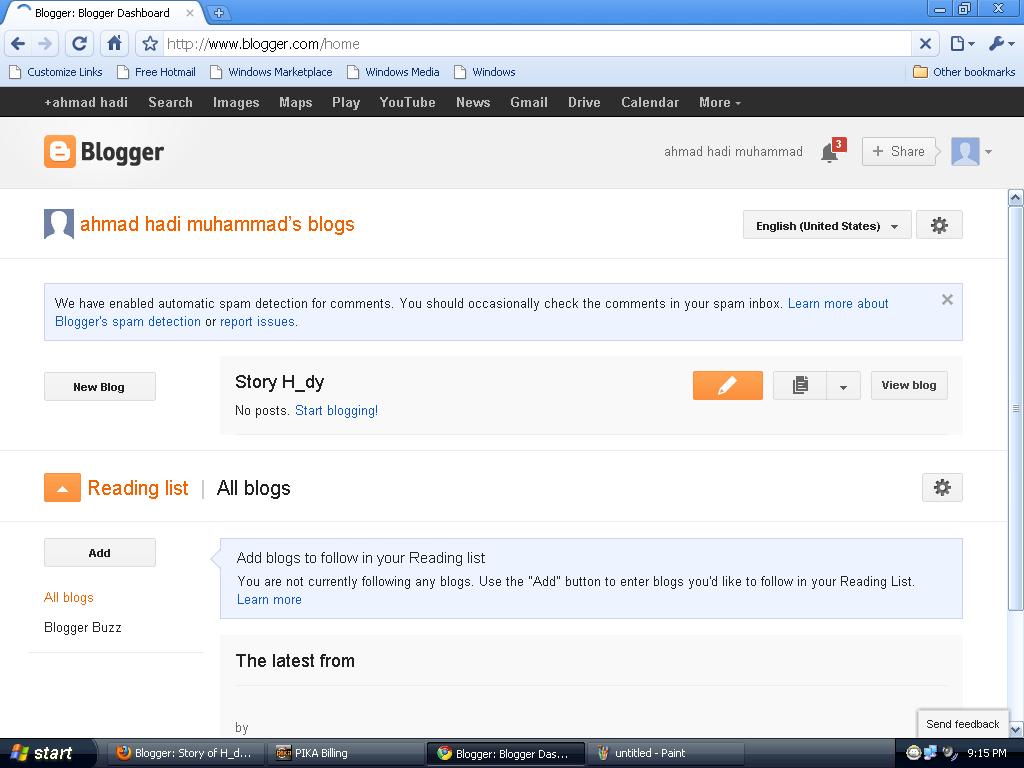Go to browser home icon

(x=114, y=44)
